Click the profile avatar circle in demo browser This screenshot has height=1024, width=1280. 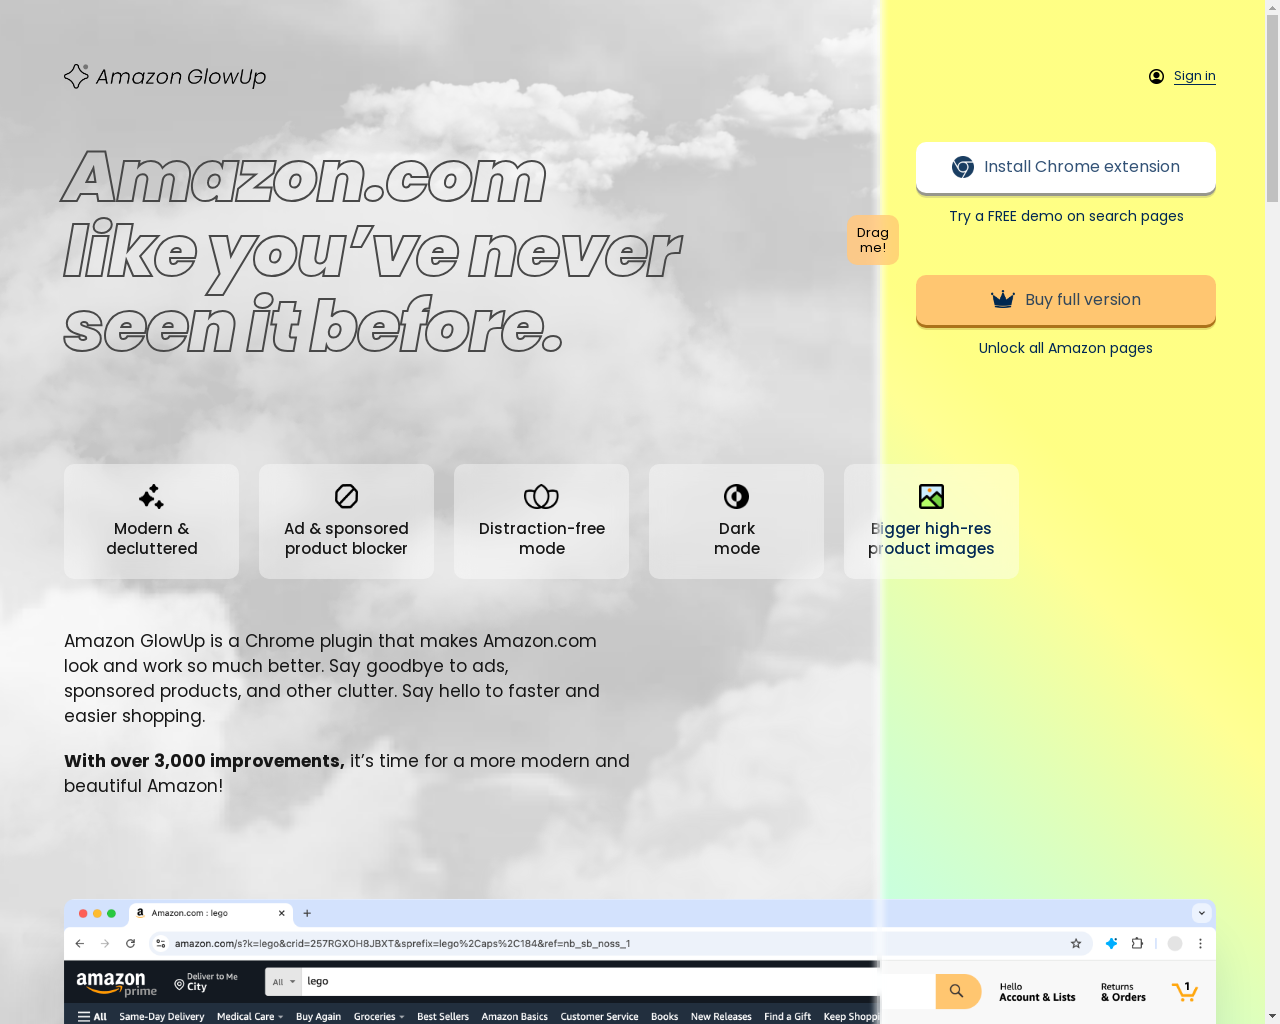point(1175,943)
